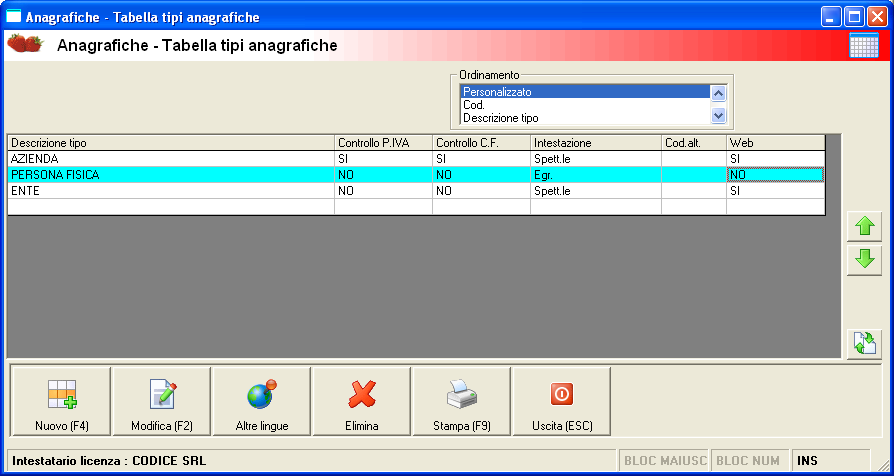Click ENTE Controllo C.F. NO cell

pos(481,191)
